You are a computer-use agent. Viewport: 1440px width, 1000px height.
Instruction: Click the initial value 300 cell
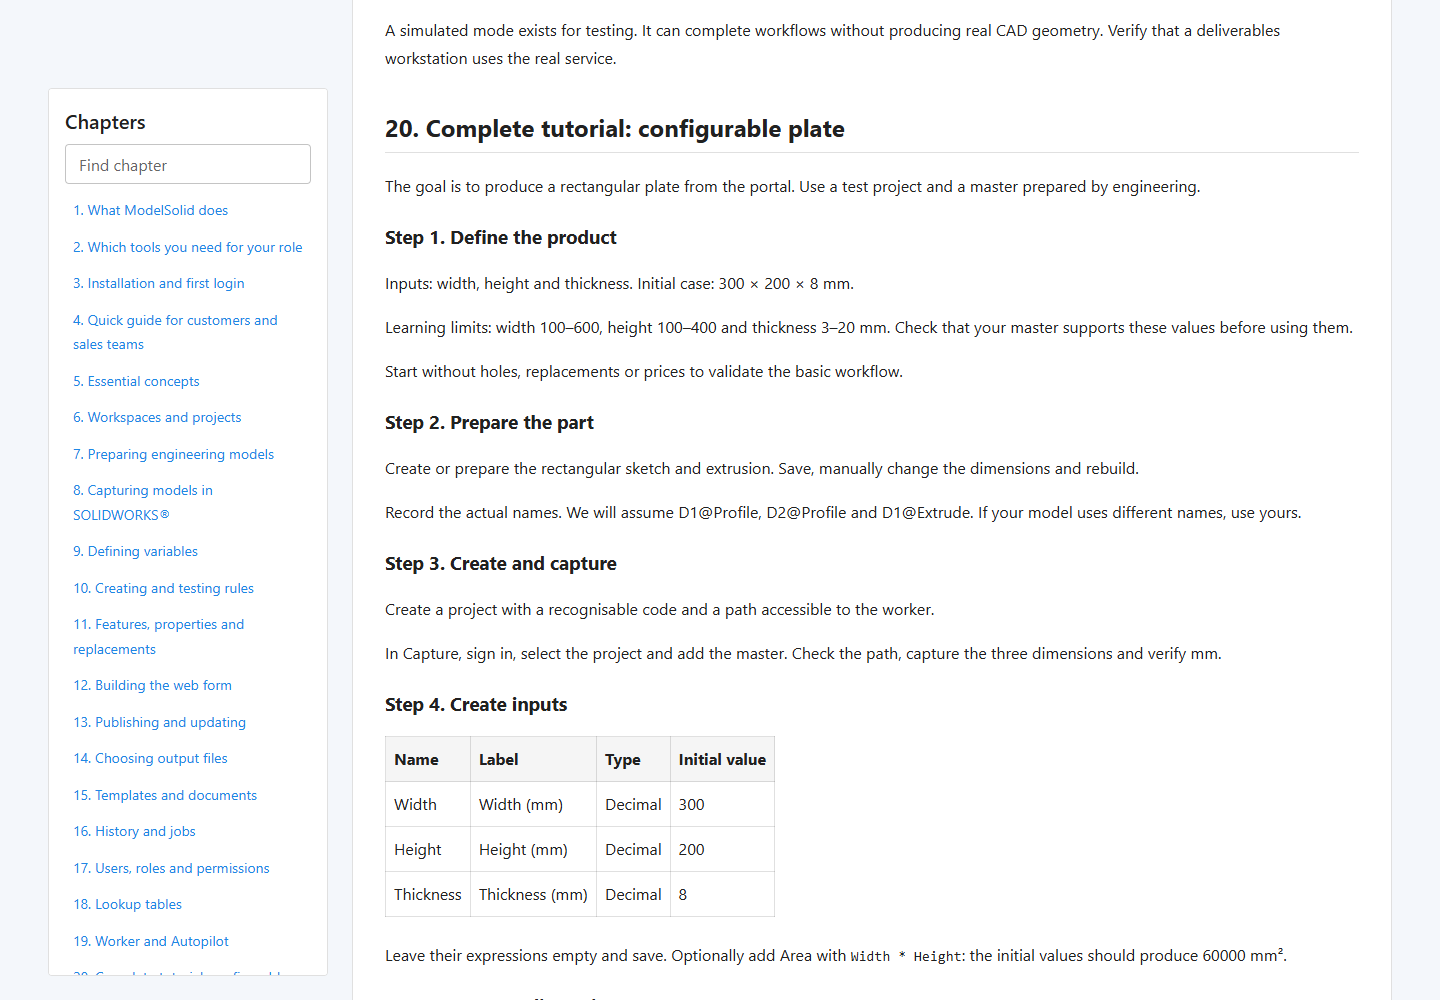722,804
